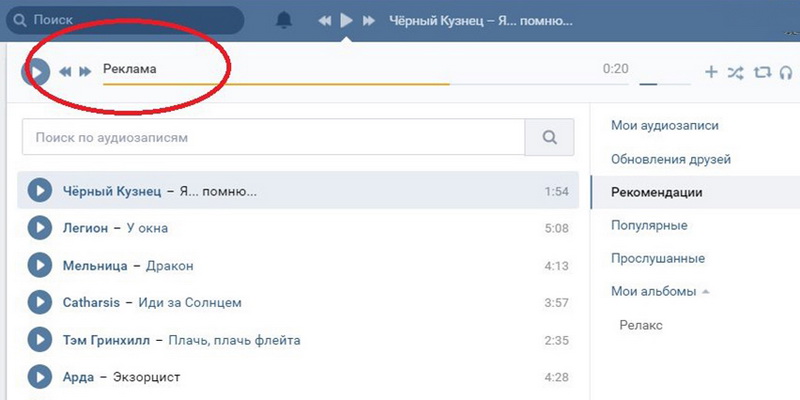Image resolution: width=800 pixels, height=400 pixels.
Task: Click duration 5:08 of У окна
Action: [x=556, y=229]
